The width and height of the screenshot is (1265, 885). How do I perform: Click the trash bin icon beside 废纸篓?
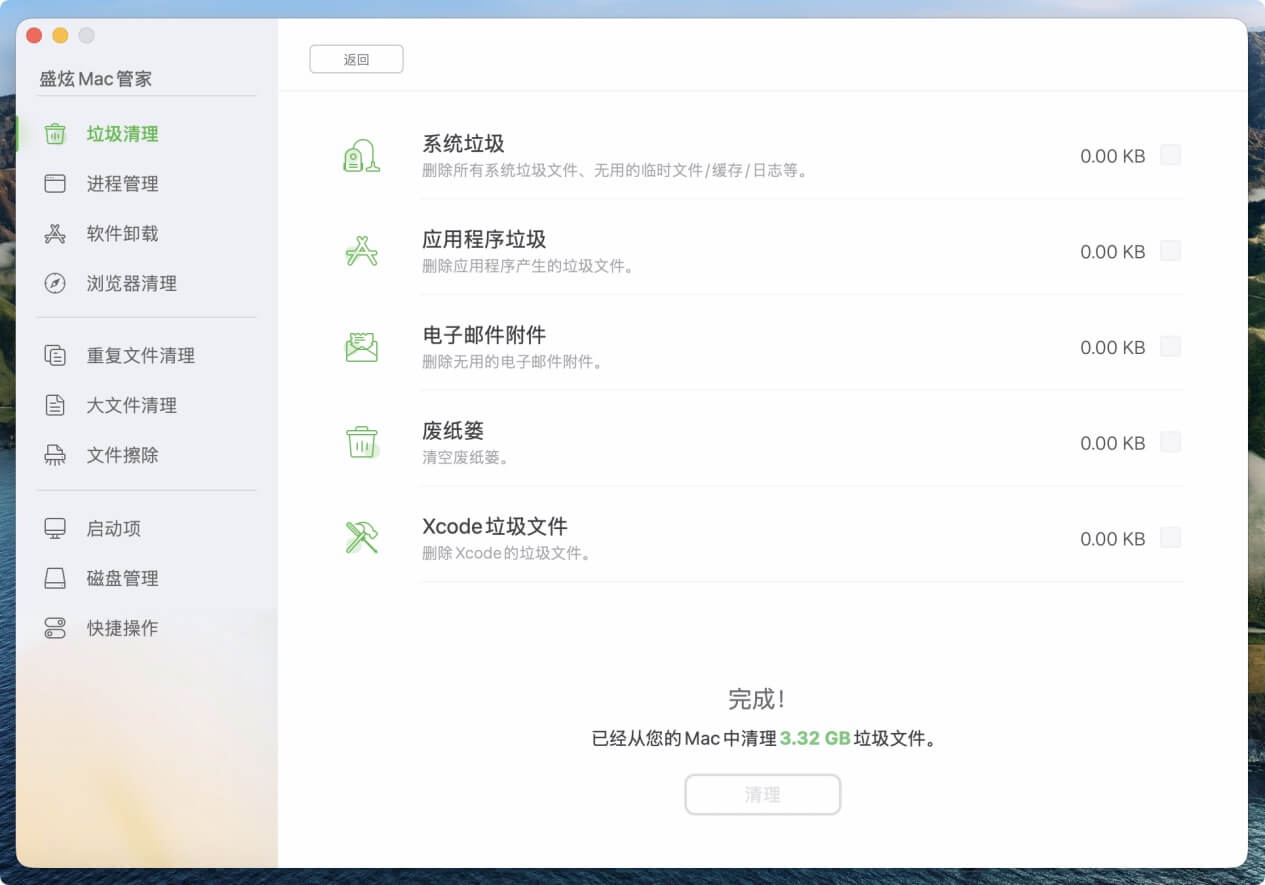click(360, 442)
